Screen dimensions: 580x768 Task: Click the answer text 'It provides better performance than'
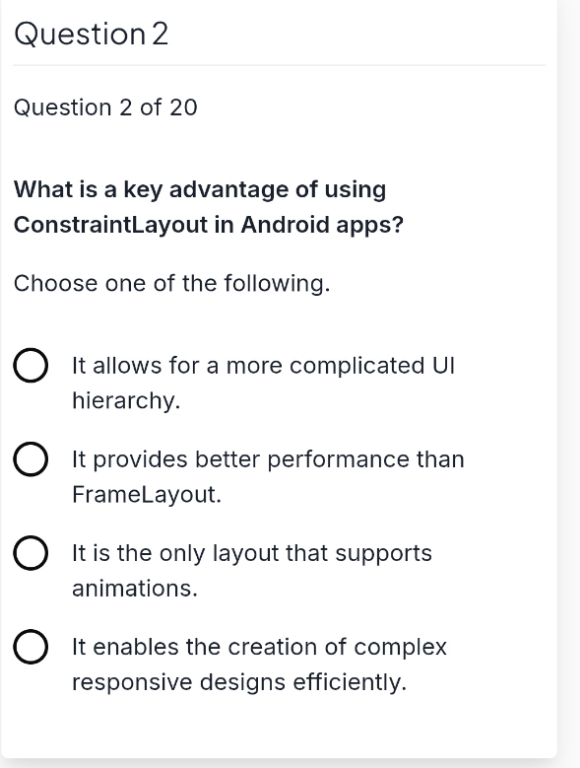click(x=268, y=459)
